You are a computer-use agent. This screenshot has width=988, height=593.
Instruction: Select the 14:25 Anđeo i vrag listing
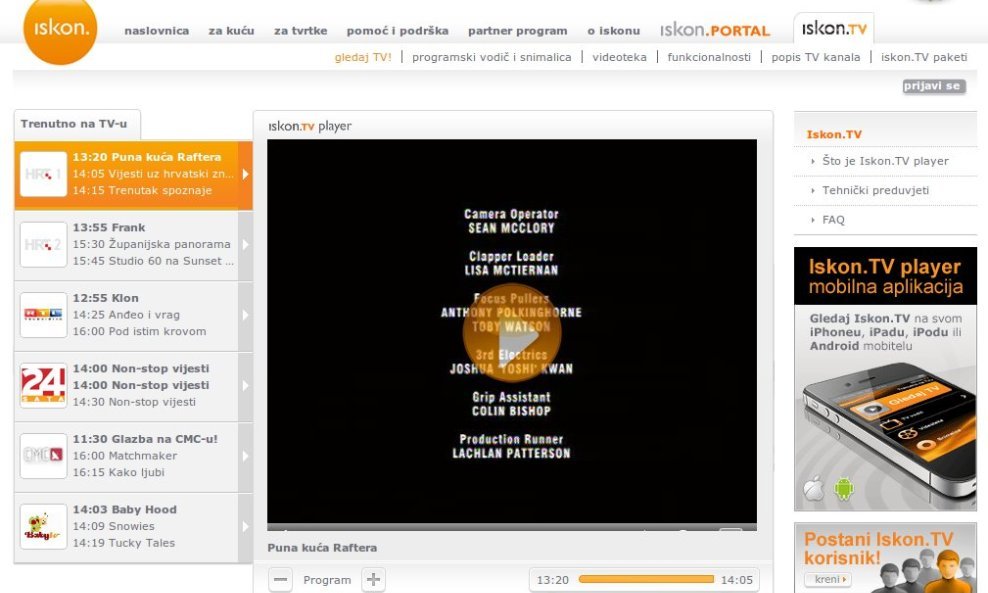click(126, 314)
